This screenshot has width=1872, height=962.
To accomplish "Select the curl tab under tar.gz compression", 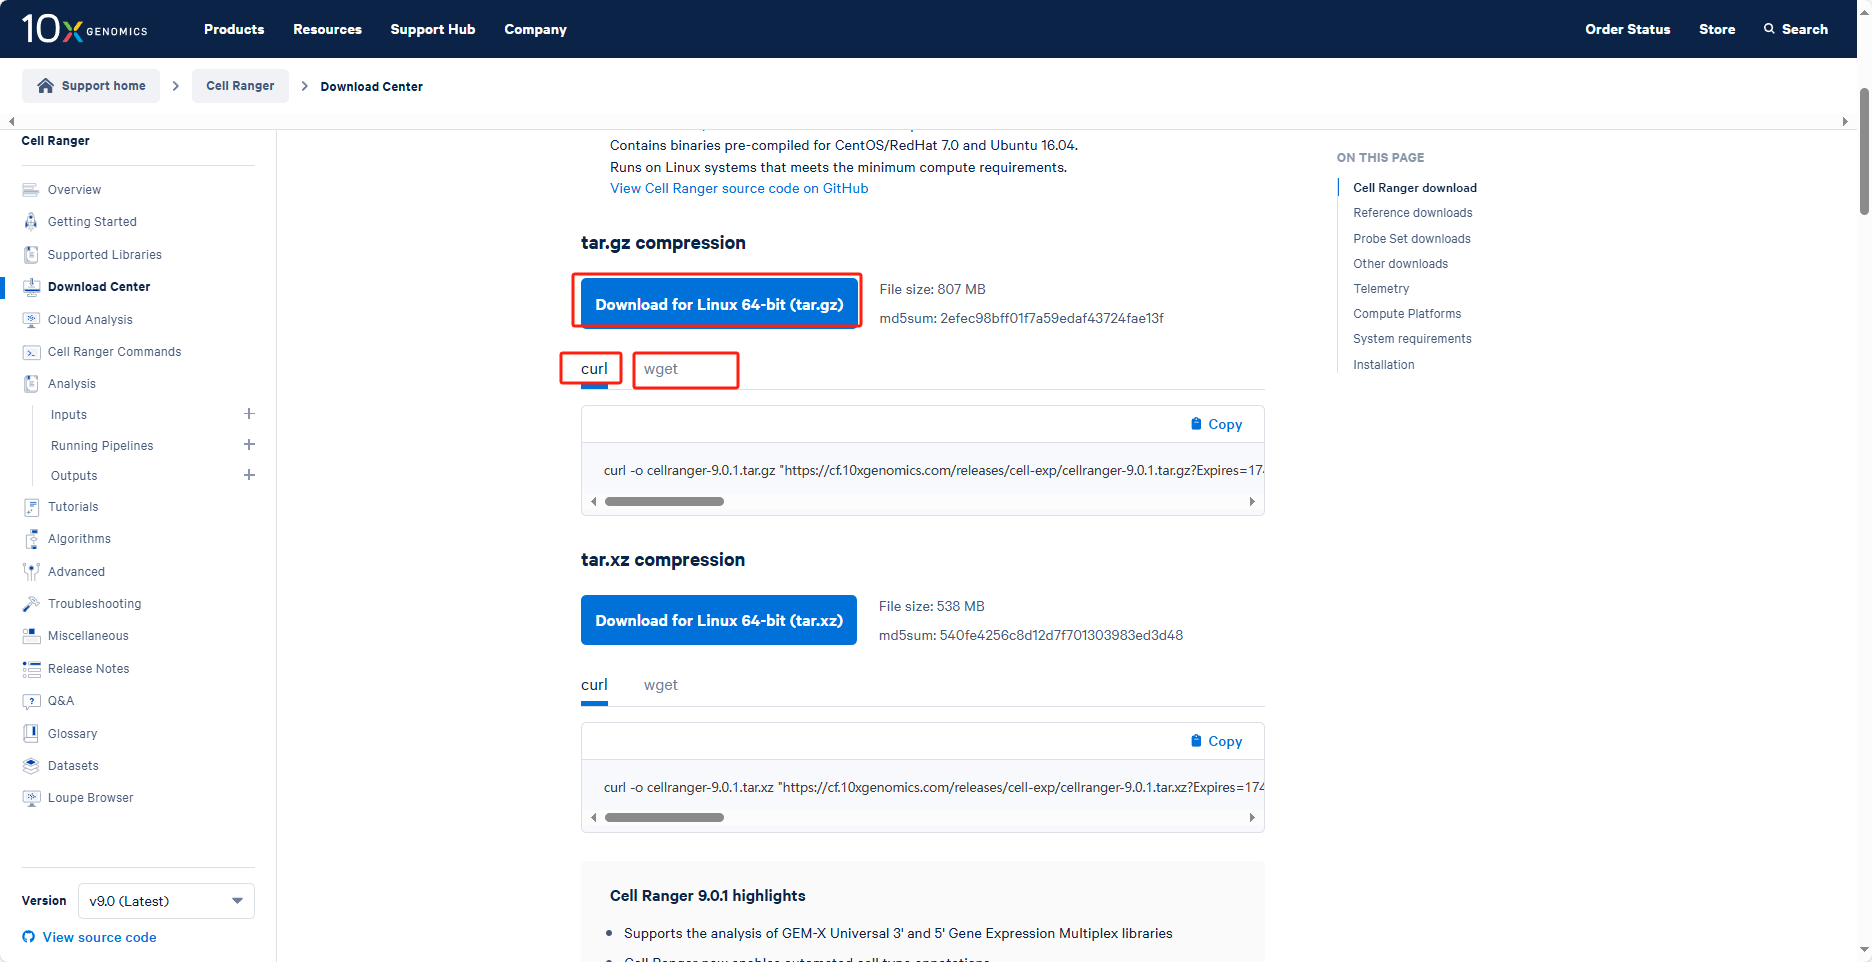I will (594, 369).
